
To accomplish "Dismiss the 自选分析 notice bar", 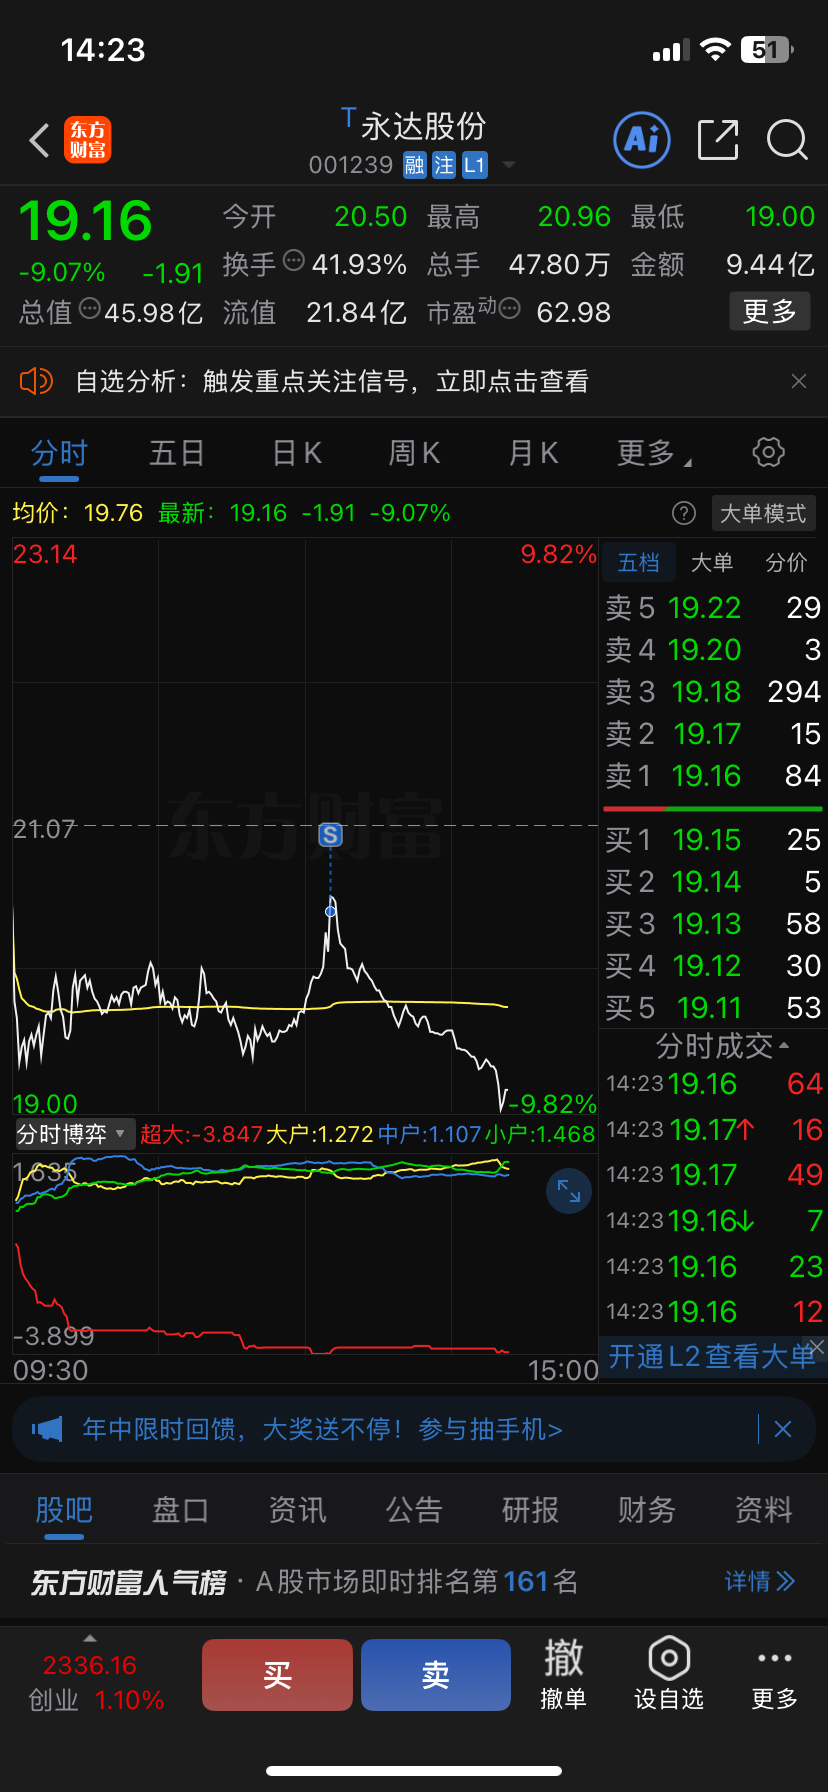I will [799, 381].
